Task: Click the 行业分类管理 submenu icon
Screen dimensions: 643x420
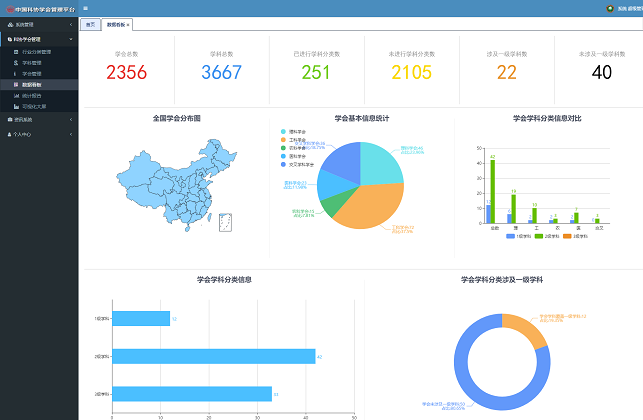Action: tap(16, 52)
